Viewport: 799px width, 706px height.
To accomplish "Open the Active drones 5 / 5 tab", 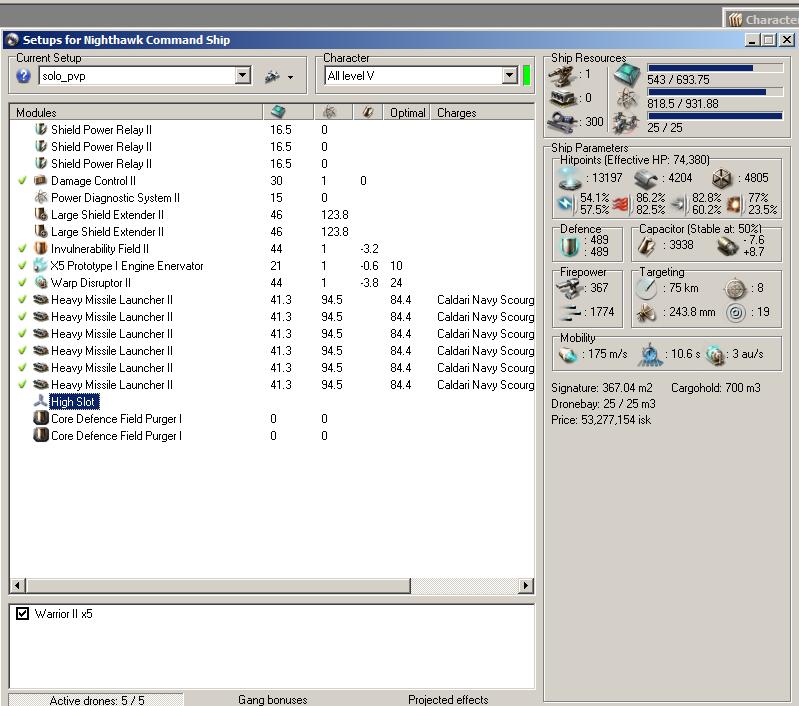I will pyautogui.click(x=96, y=700).
